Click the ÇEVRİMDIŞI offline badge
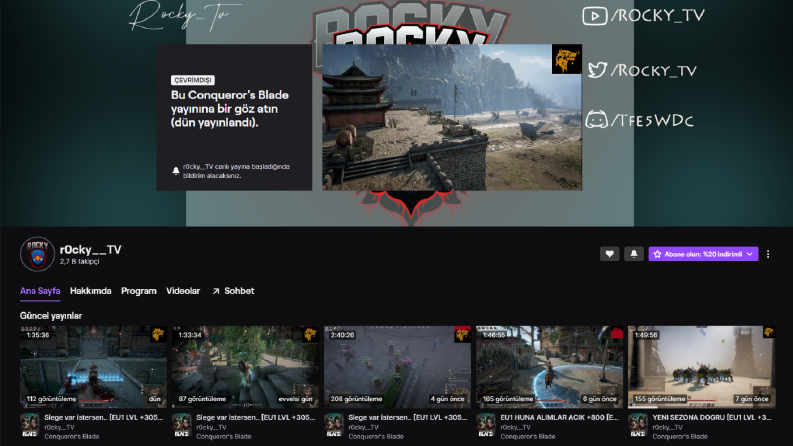793x446 pixels. [x=193, y=80]
